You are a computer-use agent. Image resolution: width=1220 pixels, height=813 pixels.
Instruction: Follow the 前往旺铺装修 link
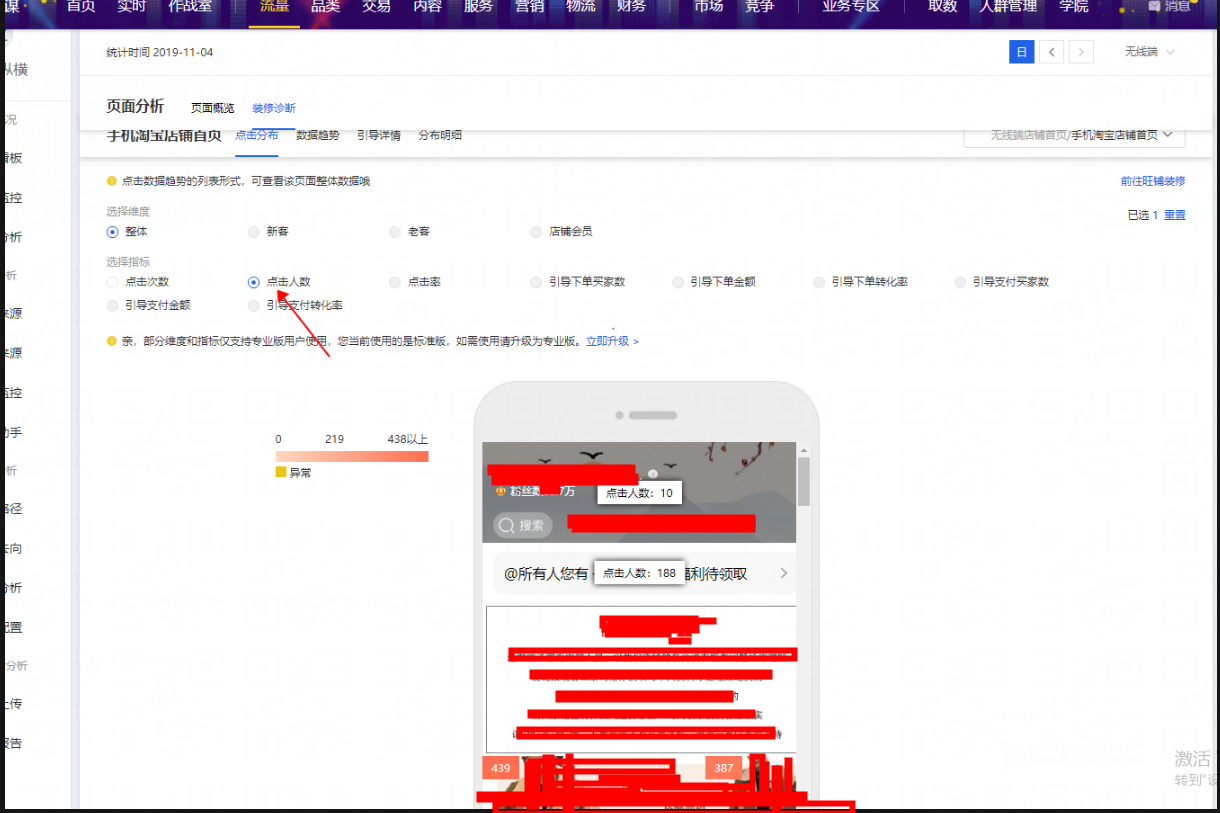pyautogui.click(x=1153, y=181)
